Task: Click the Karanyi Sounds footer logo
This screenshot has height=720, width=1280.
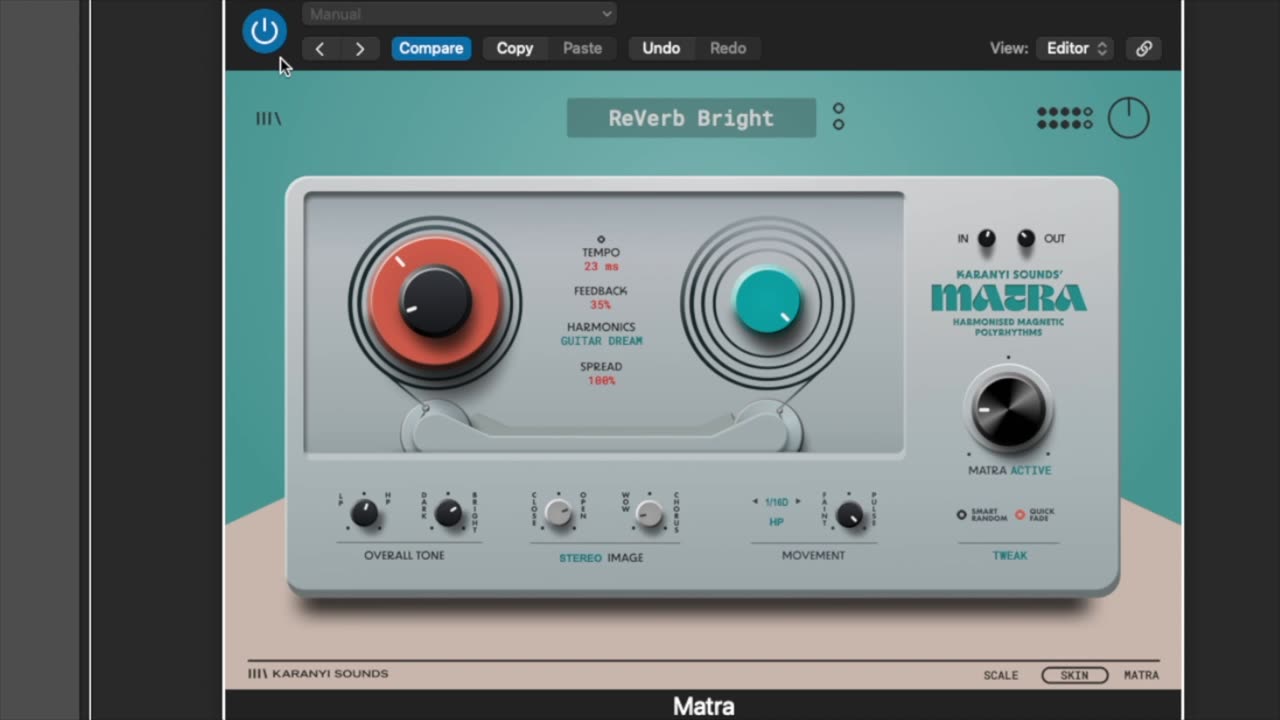Action: tap(318, 674)
